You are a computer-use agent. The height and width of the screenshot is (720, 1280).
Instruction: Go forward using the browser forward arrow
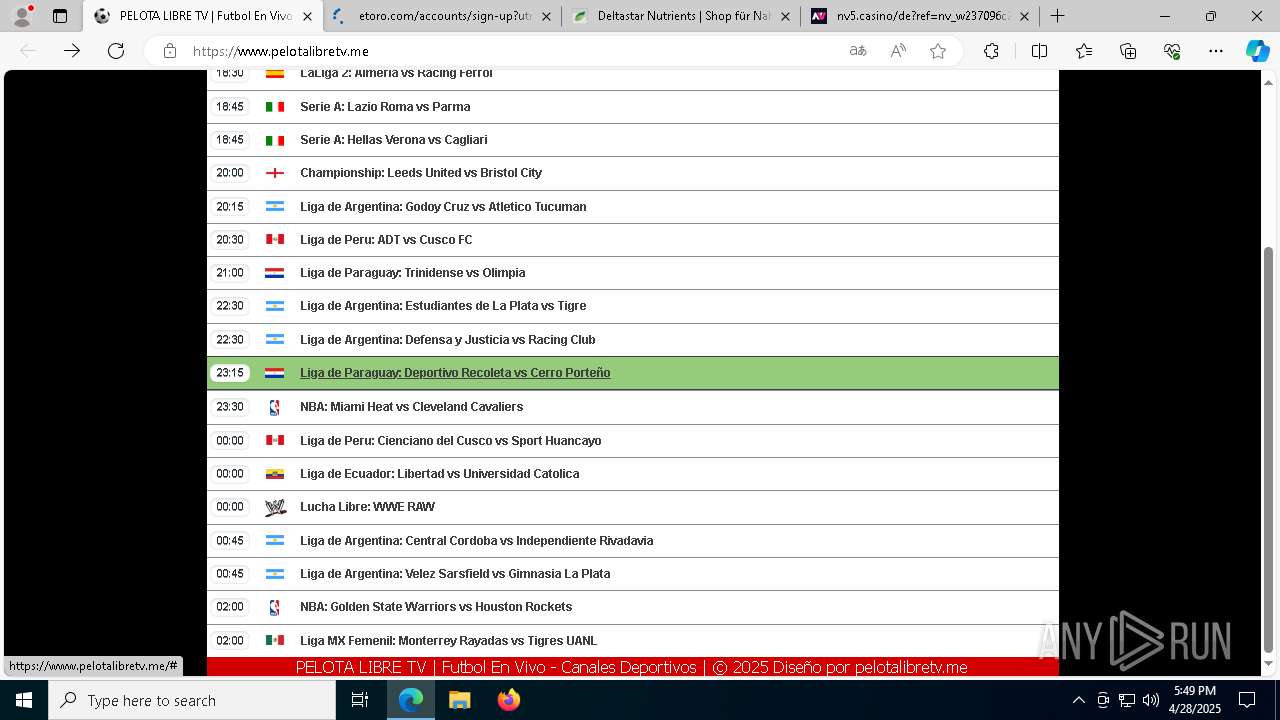pos(72,51)
